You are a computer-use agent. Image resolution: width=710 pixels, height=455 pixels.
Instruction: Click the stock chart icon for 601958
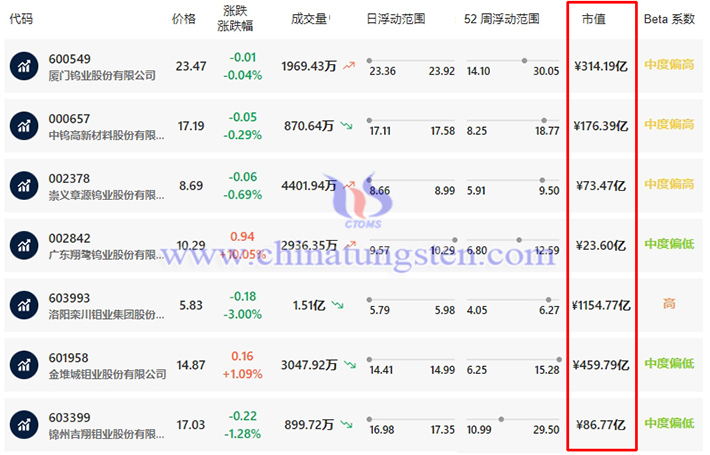pos(24,365)
